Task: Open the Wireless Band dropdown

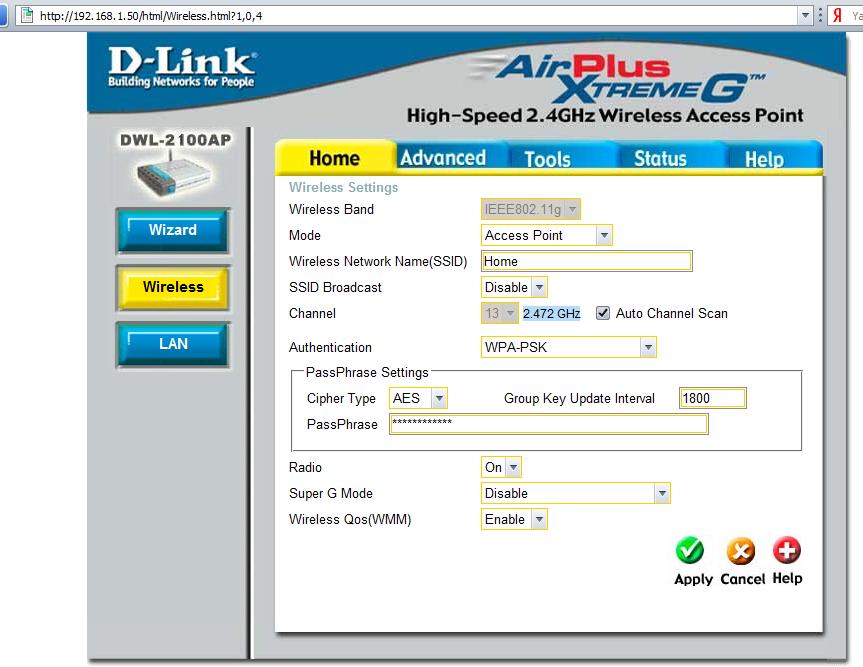Action: [x=531, y=209]
